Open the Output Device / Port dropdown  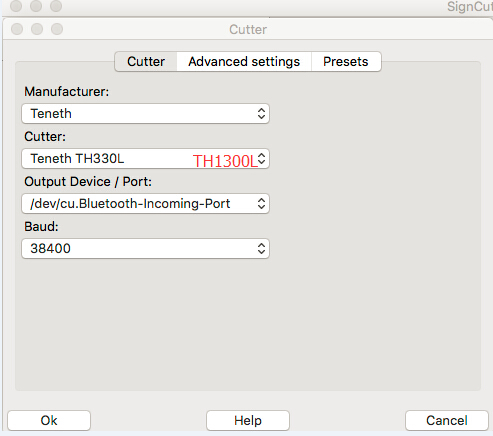coord(145,204)
